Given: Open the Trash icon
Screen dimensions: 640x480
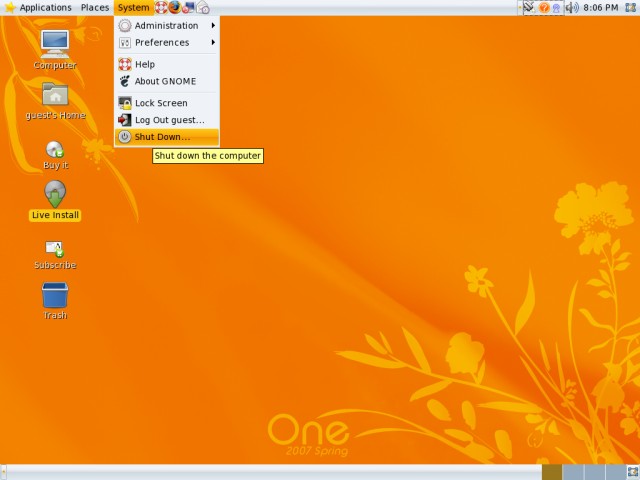Looking at the screenshot, I should [x=55, y=296].
